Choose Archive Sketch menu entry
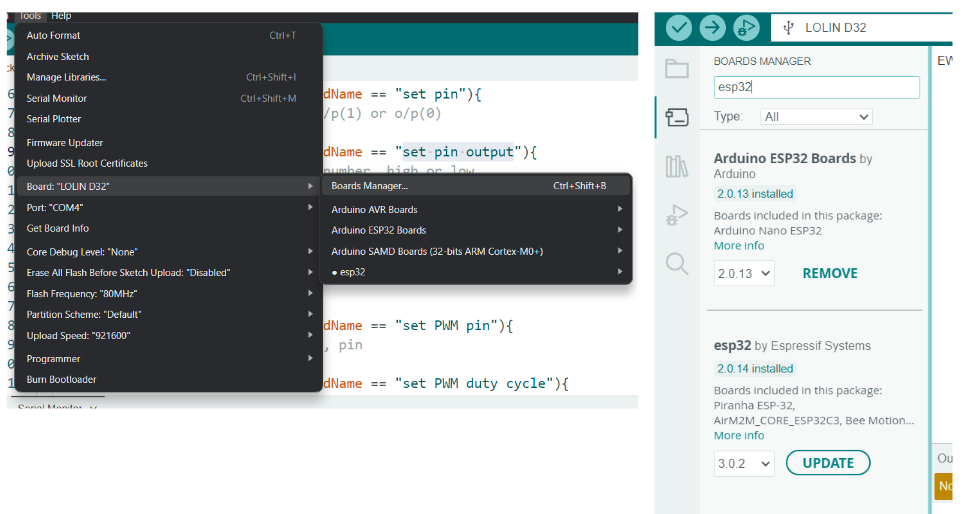This screenshot has width=968, height=514. point(168,57)
